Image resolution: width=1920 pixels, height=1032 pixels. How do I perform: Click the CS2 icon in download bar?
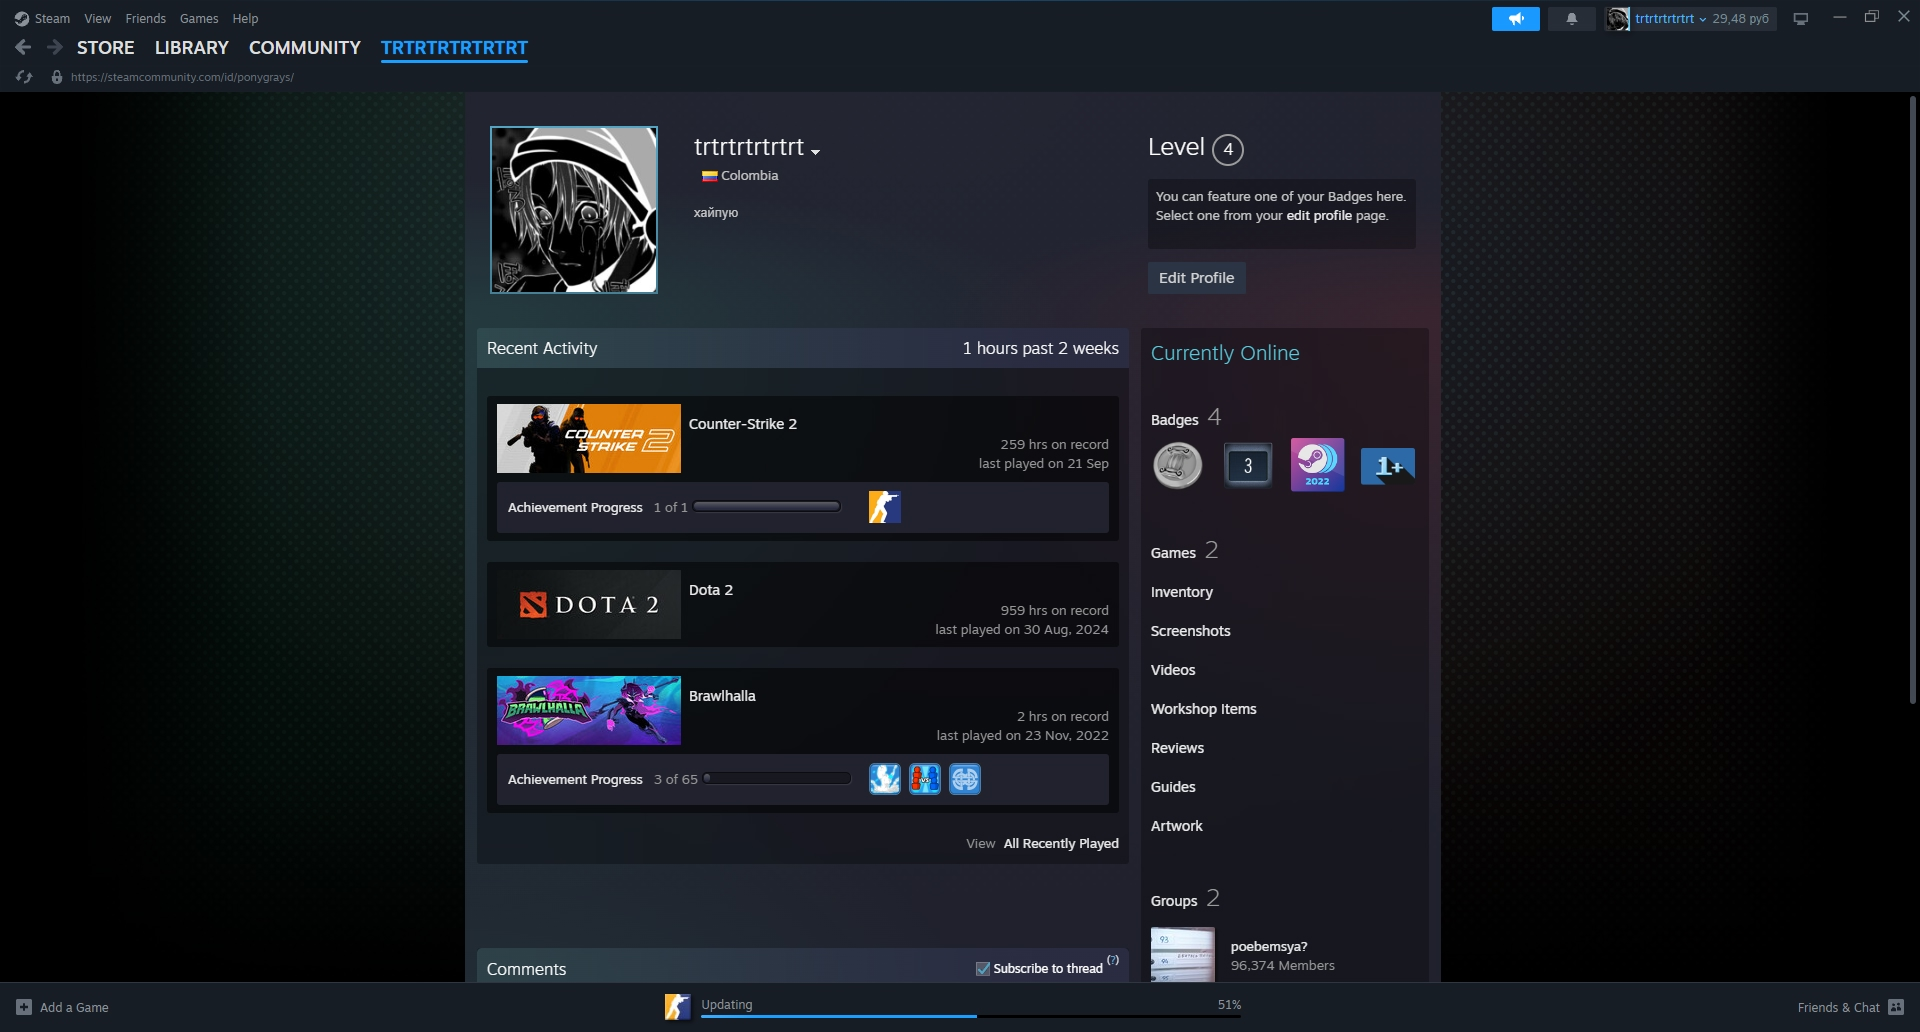(677, 1007)
